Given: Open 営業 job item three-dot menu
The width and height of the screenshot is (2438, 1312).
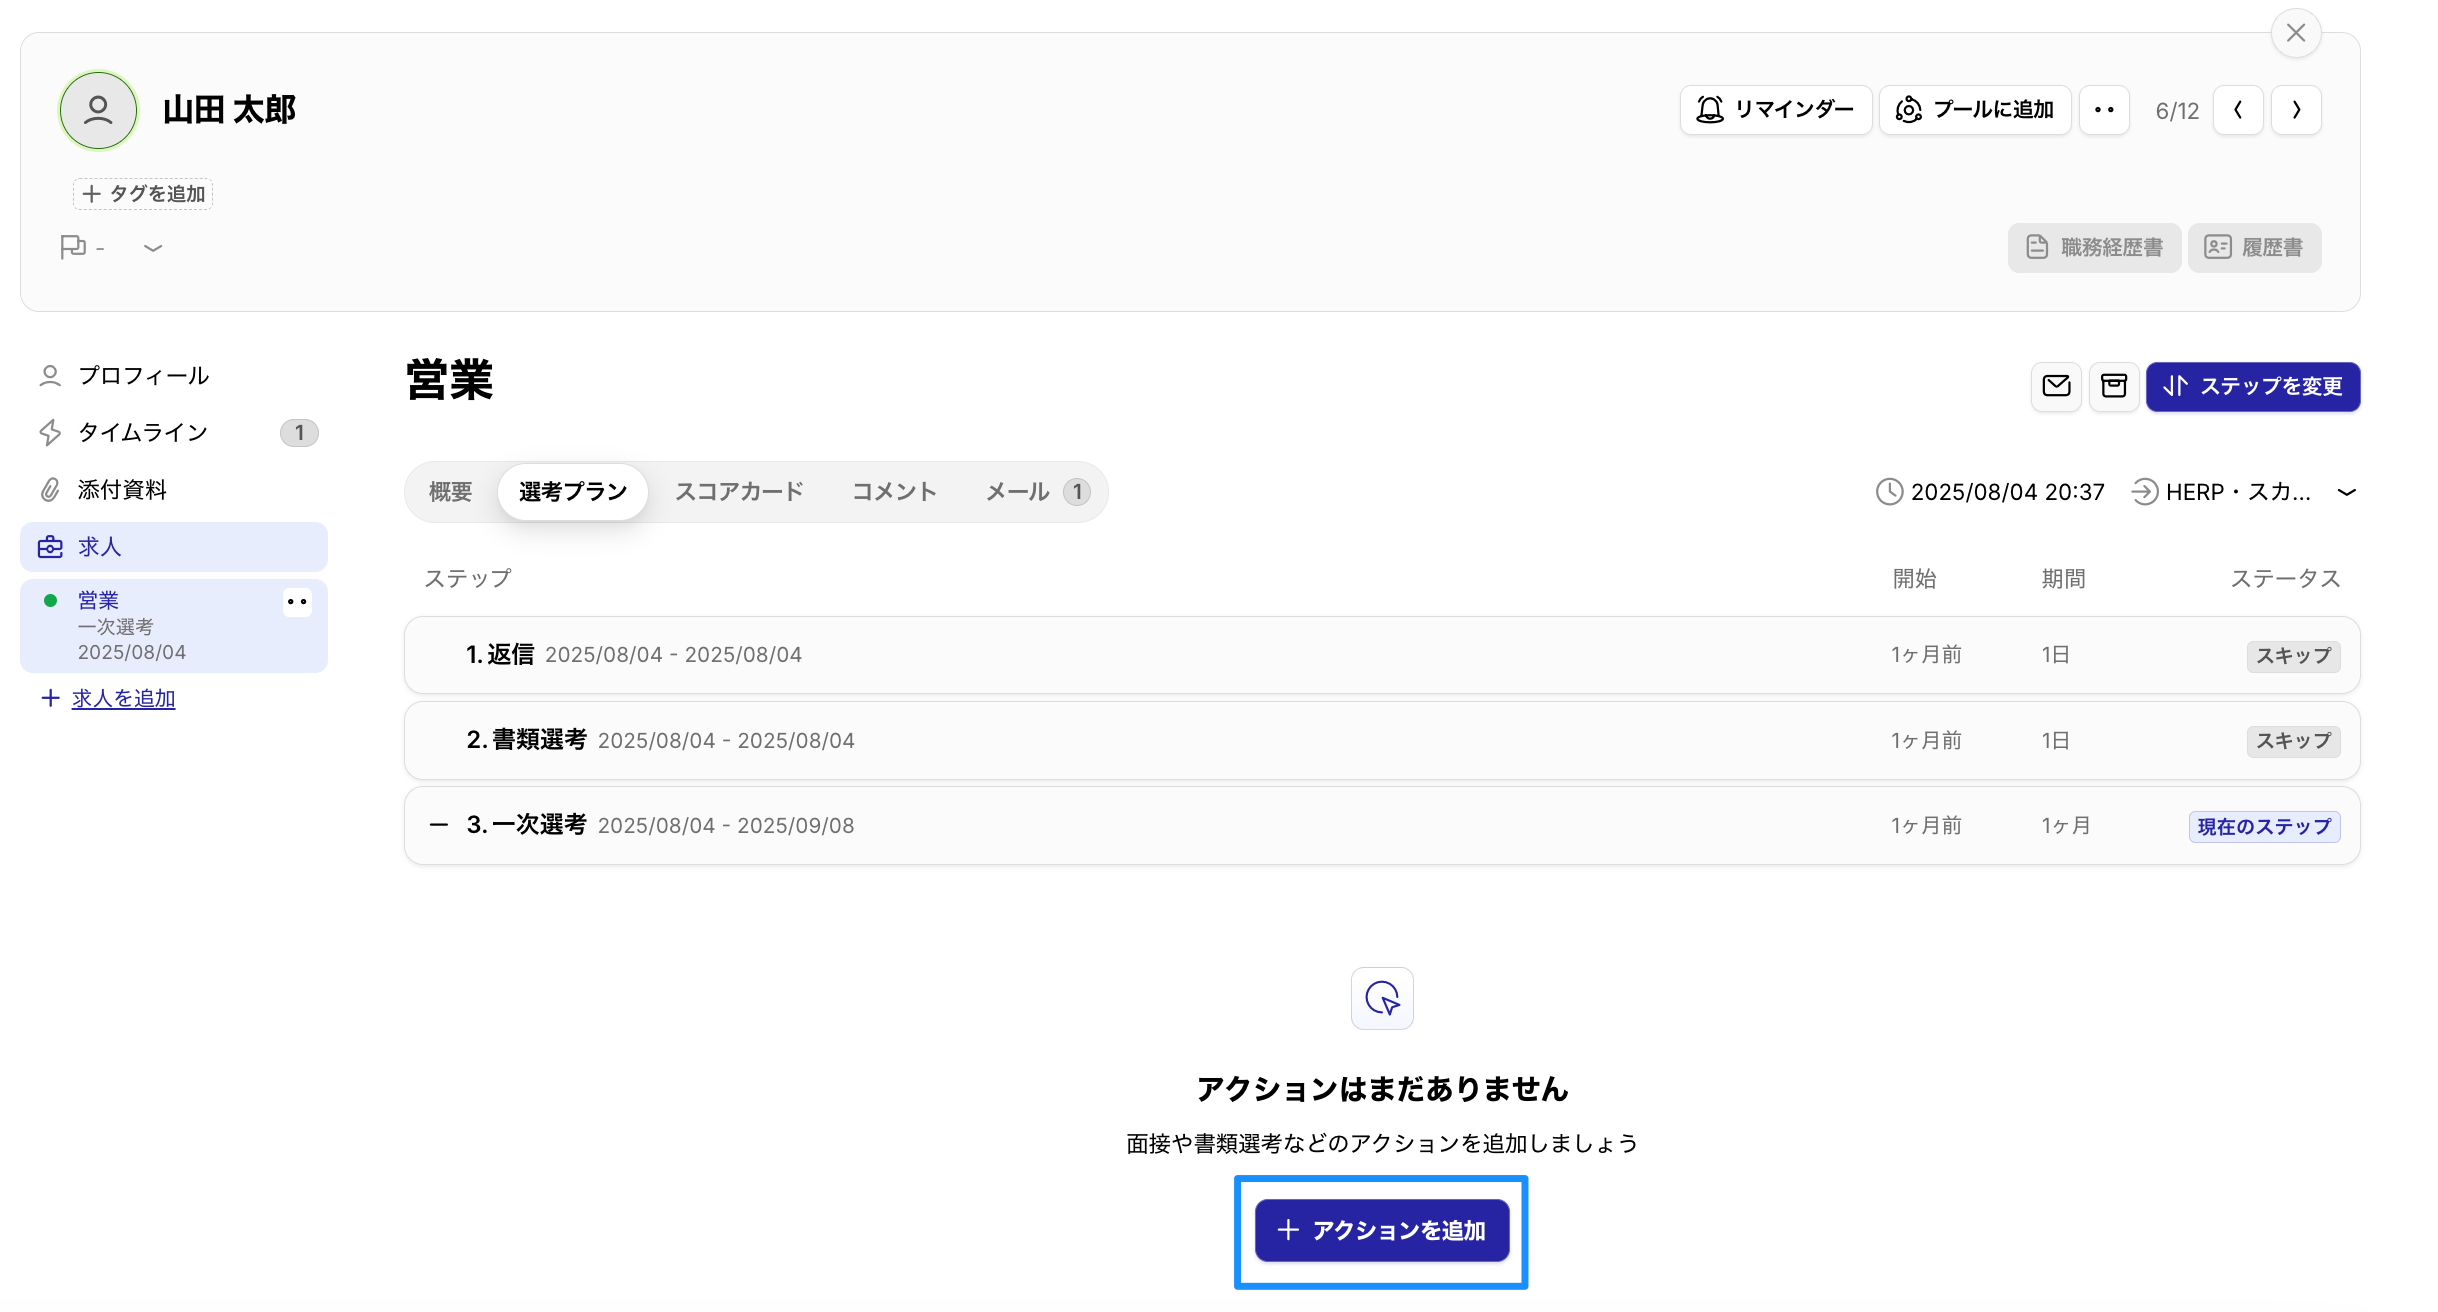Looking at the screenshot, I should pyautogui.click(x=297, y=602).
